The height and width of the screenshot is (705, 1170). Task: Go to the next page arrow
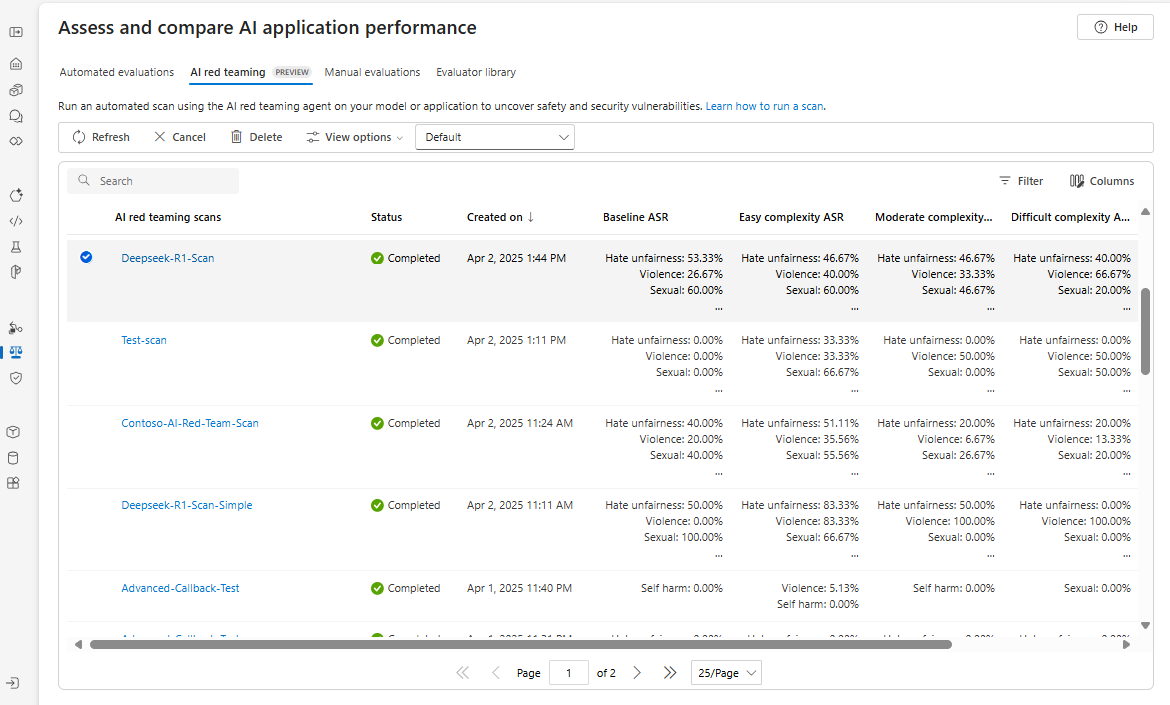(x=637, y=673)
